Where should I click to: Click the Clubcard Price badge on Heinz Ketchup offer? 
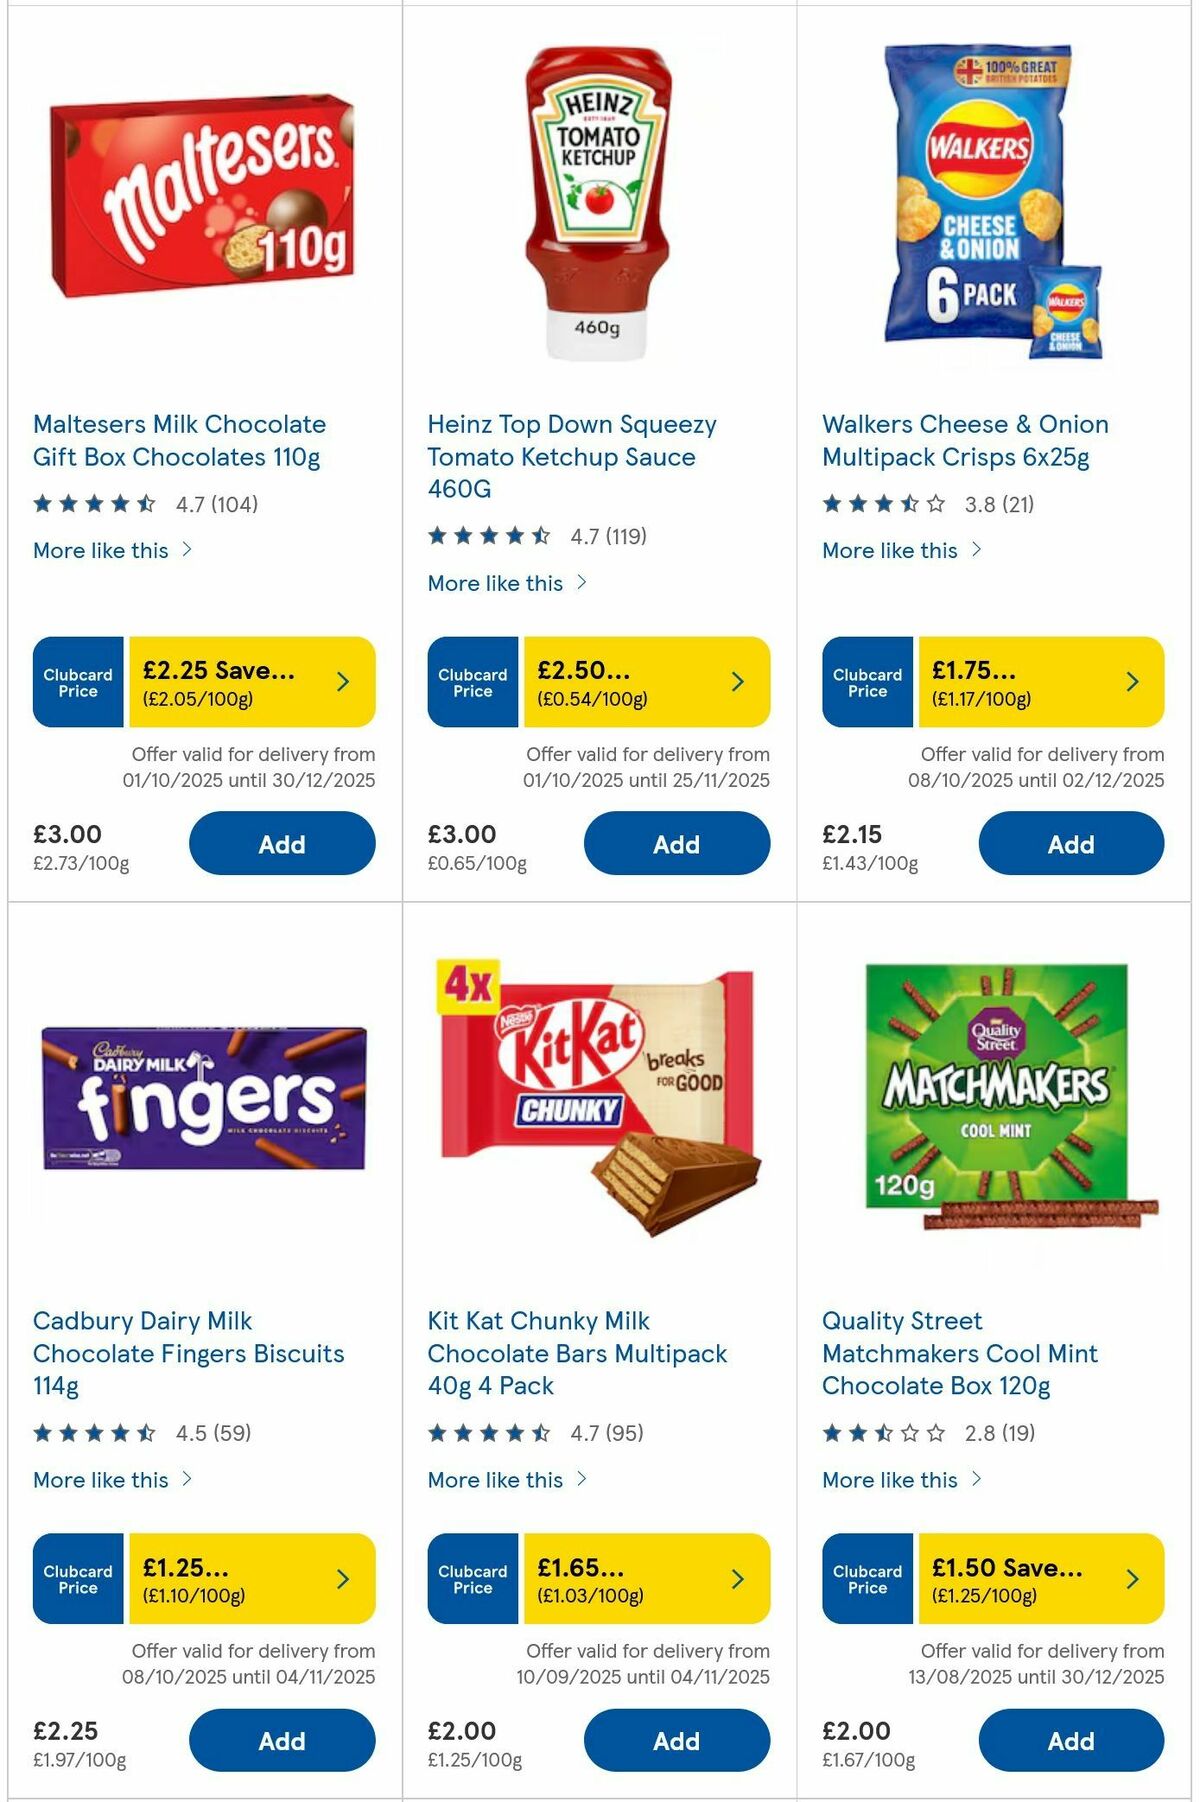471,682
